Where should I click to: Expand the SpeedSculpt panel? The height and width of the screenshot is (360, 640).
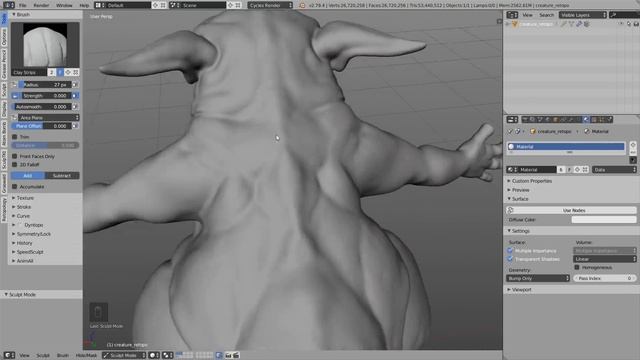pos(29,252)
